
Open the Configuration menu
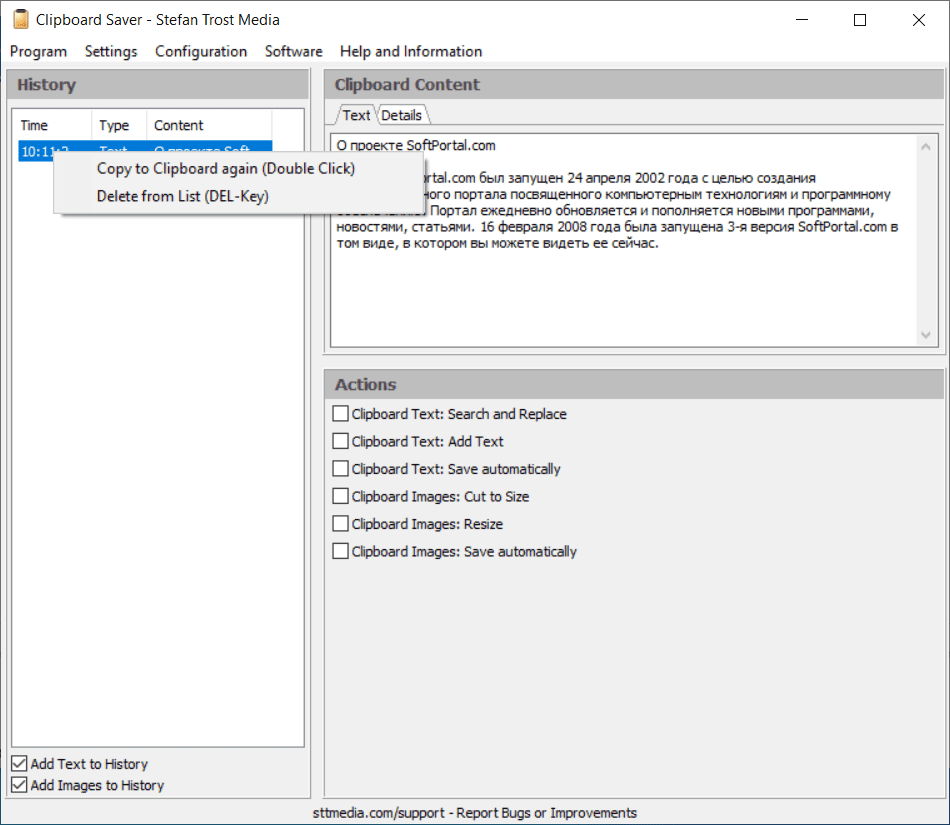point(201,51)
